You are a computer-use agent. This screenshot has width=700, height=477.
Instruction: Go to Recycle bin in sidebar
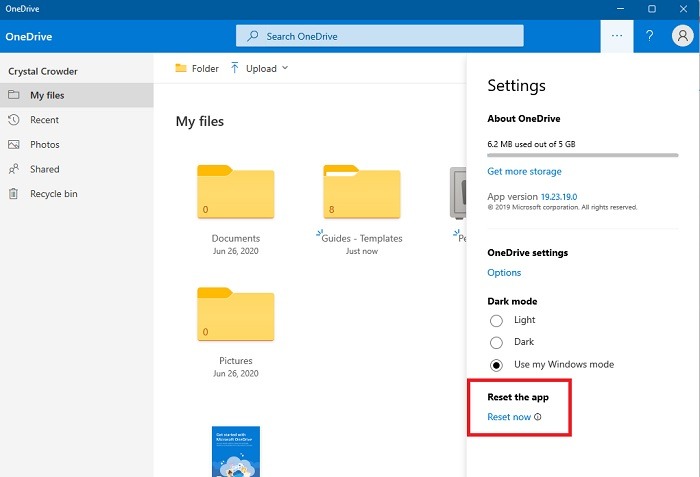click(77, 193)
